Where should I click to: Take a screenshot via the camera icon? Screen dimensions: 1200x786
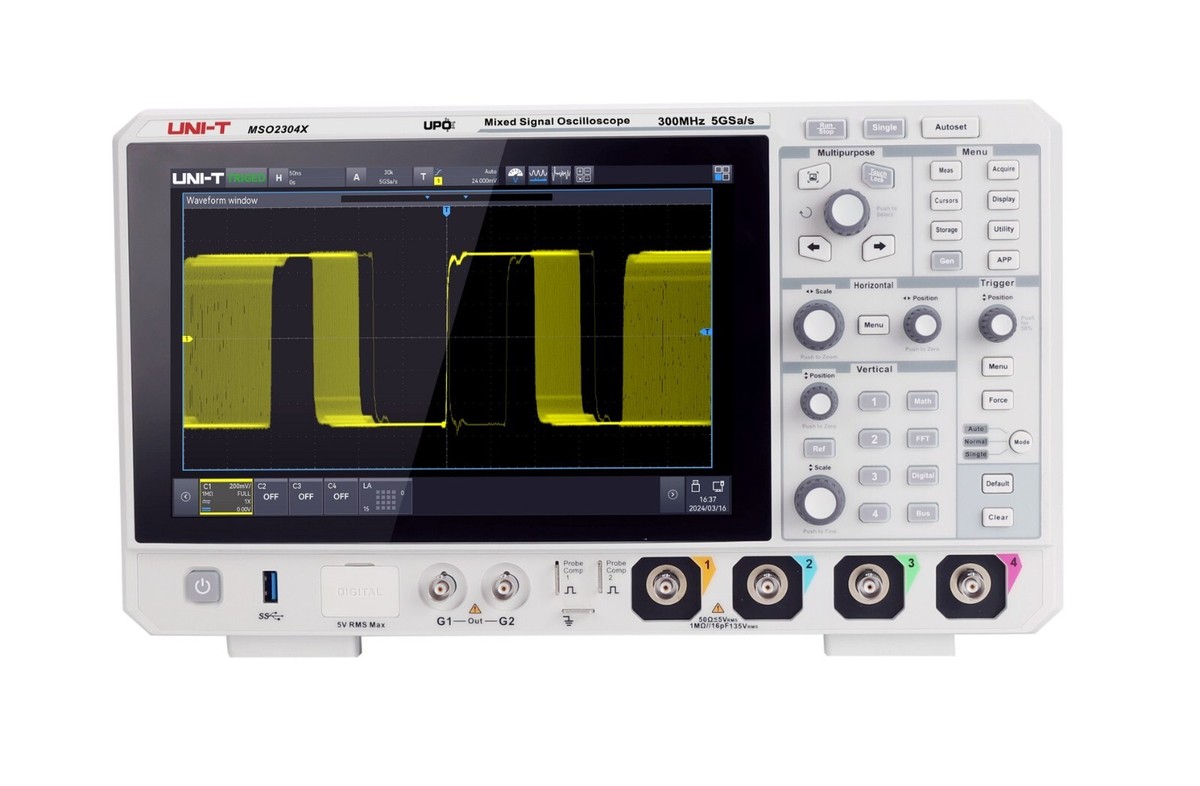[x=716, y=488]
